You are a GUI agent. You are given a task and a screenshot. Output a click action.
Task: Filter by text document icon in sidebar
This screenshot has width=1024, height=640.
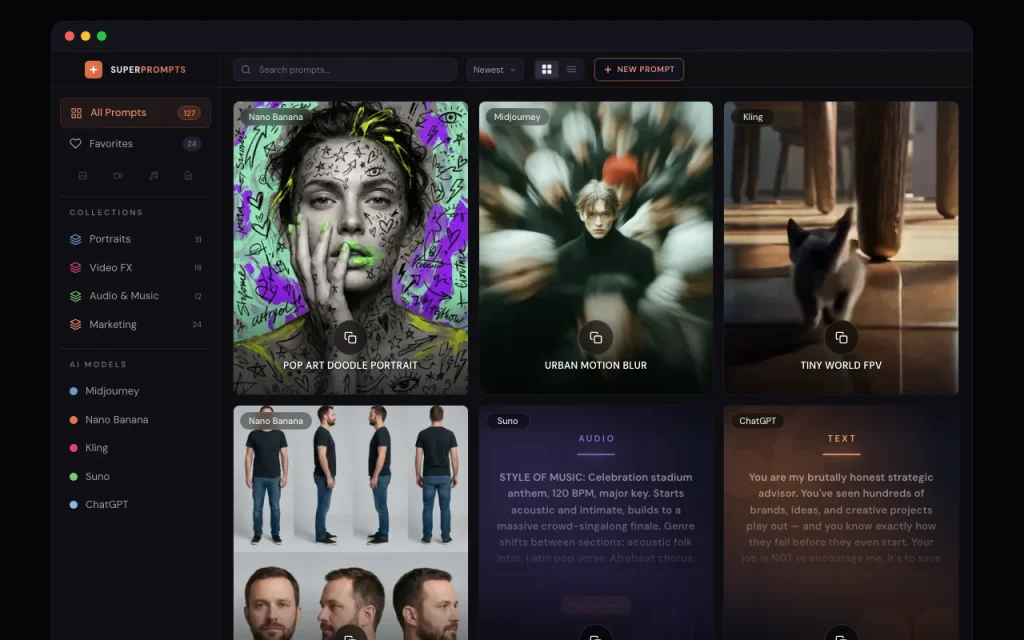(188, 176)
